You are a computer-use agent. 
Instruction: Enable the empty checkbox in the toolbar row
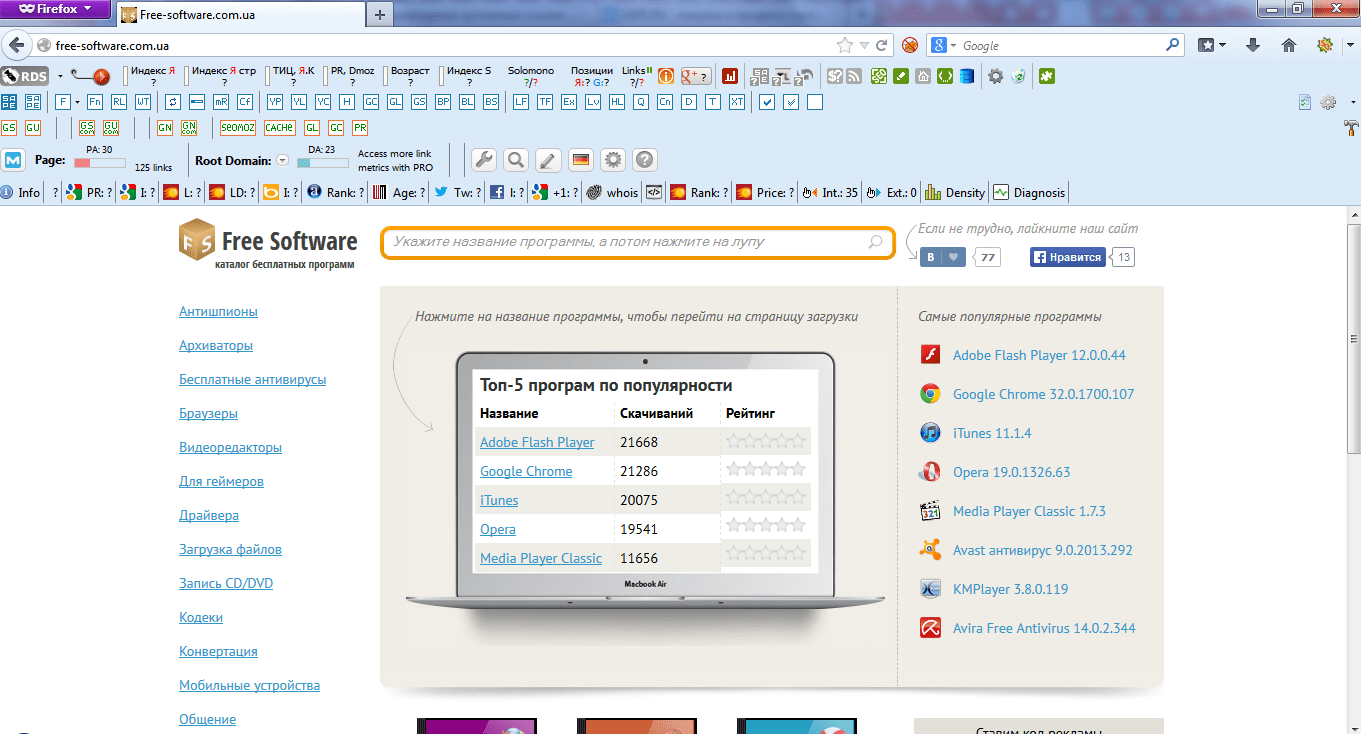point(815,101)
